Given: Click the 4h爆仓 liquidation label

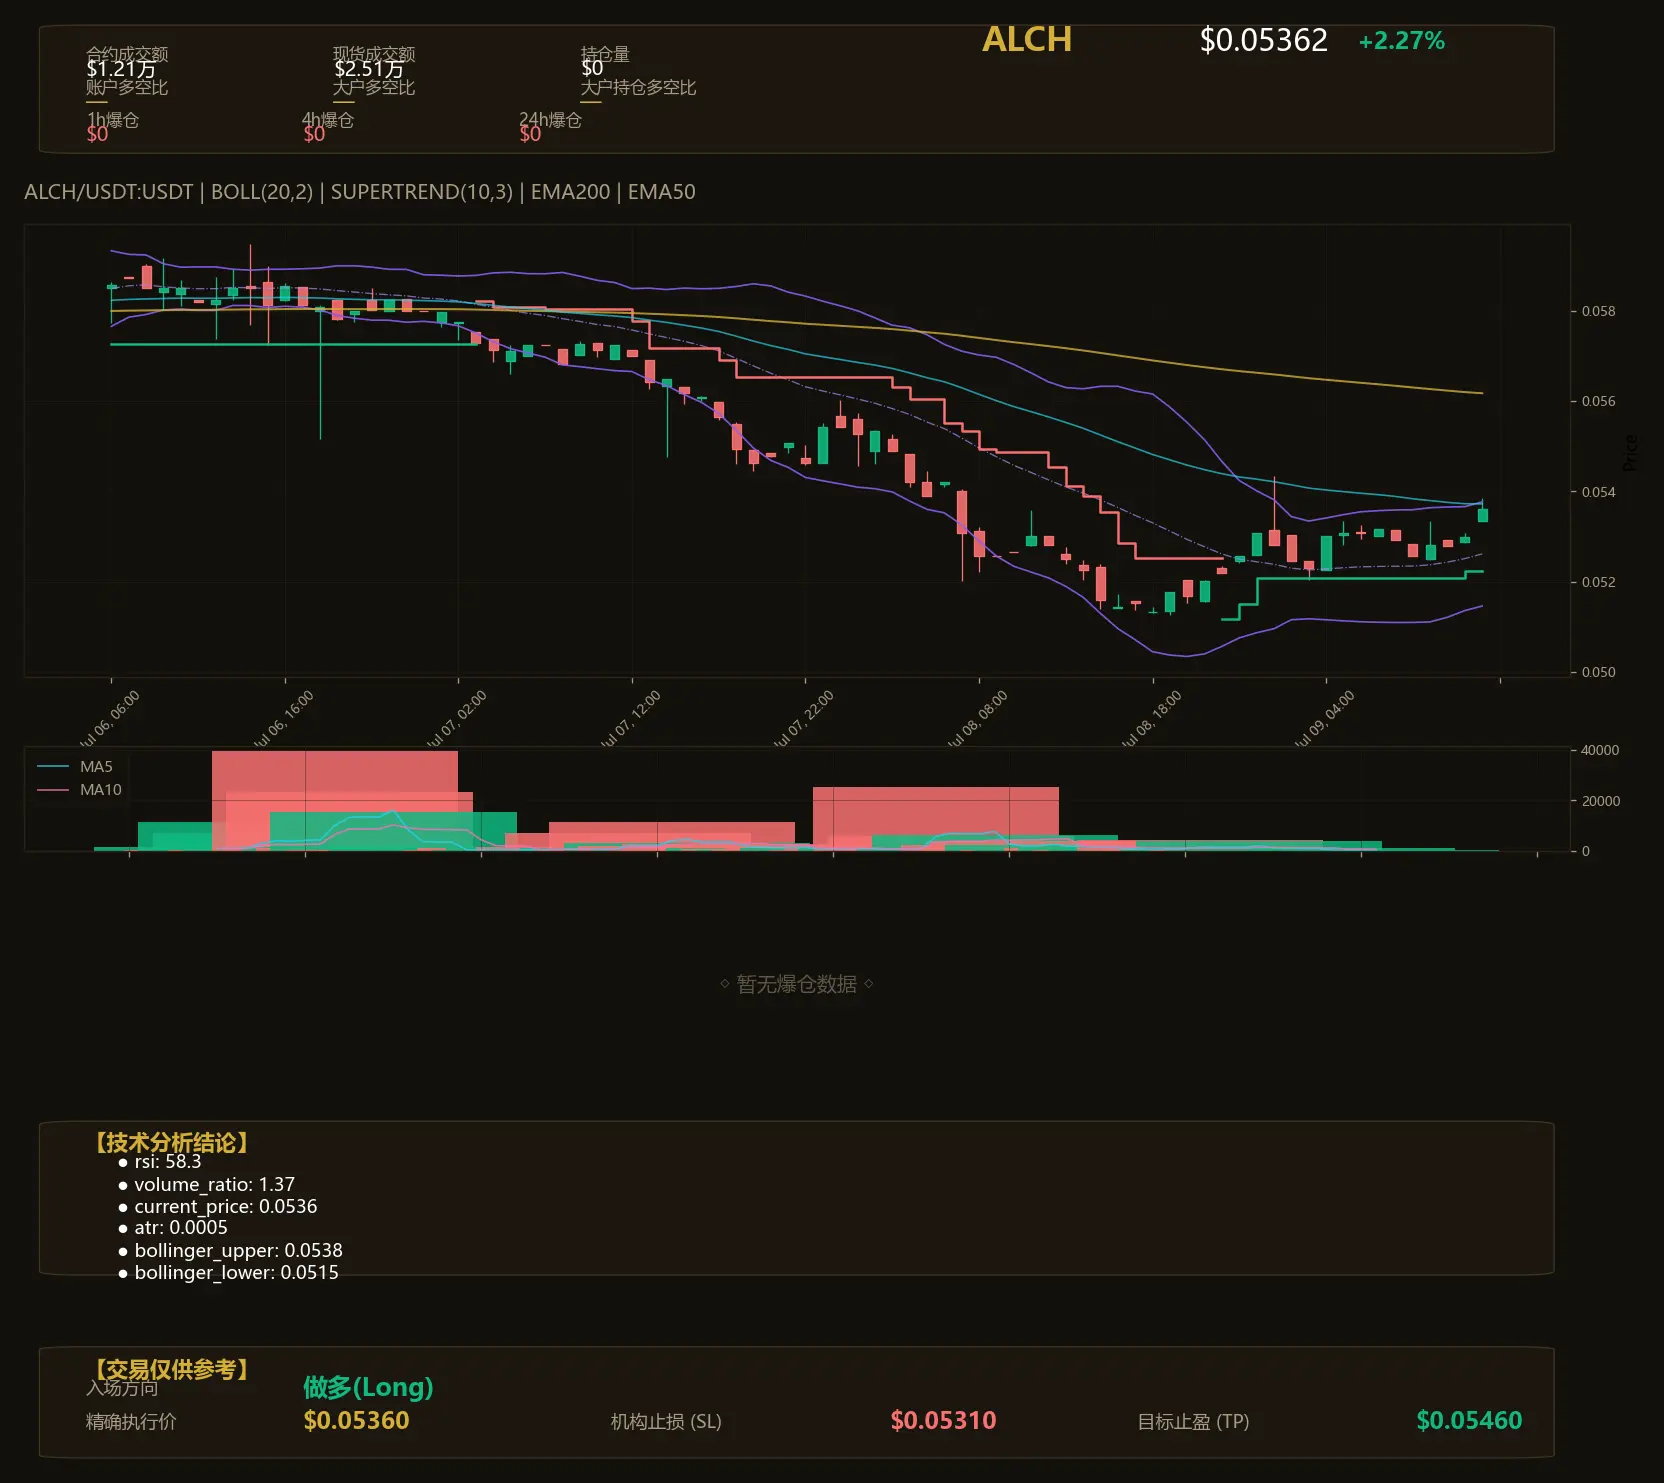Looking at the screenshot, I should (x=328, y=120).
